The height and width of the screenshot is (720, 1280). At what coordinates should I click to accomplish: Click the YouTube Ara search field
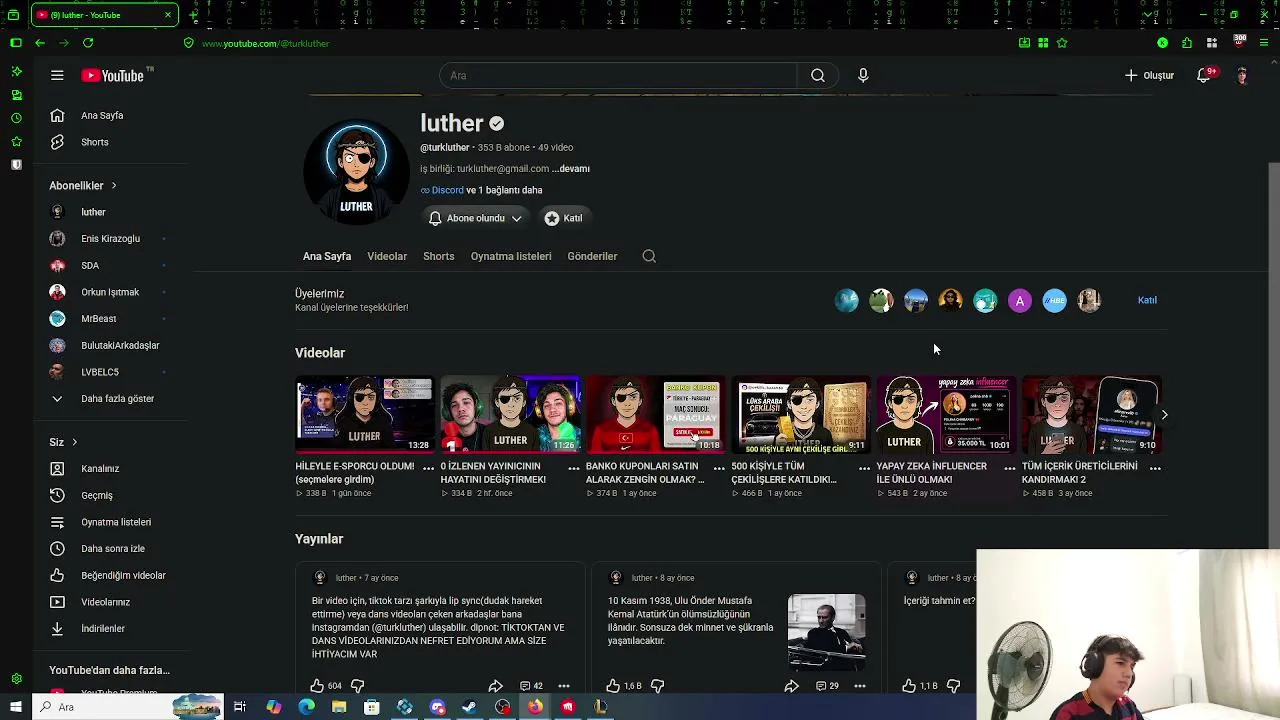[x=618, y=75]
